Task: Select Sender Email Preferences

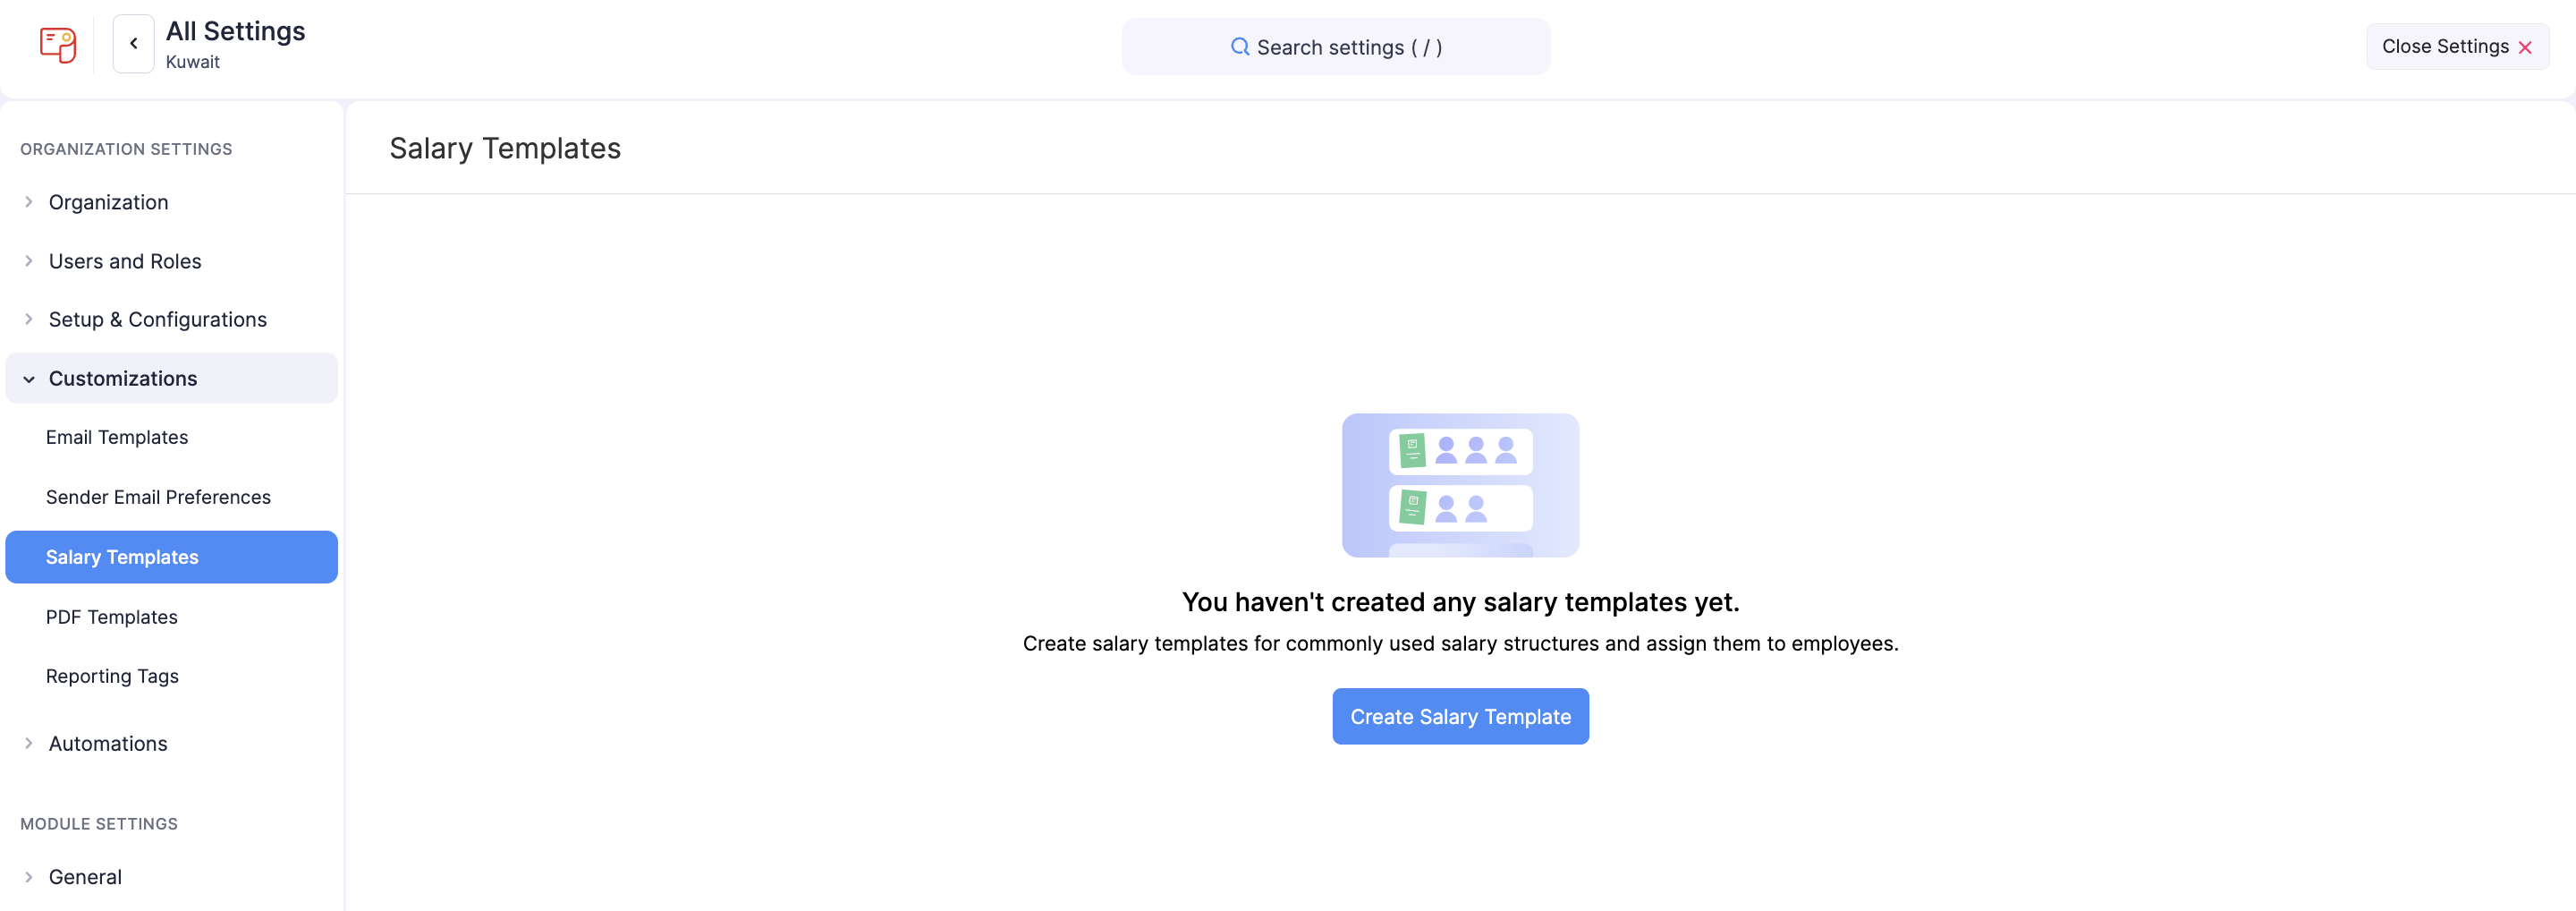Action: click(158, 496)
